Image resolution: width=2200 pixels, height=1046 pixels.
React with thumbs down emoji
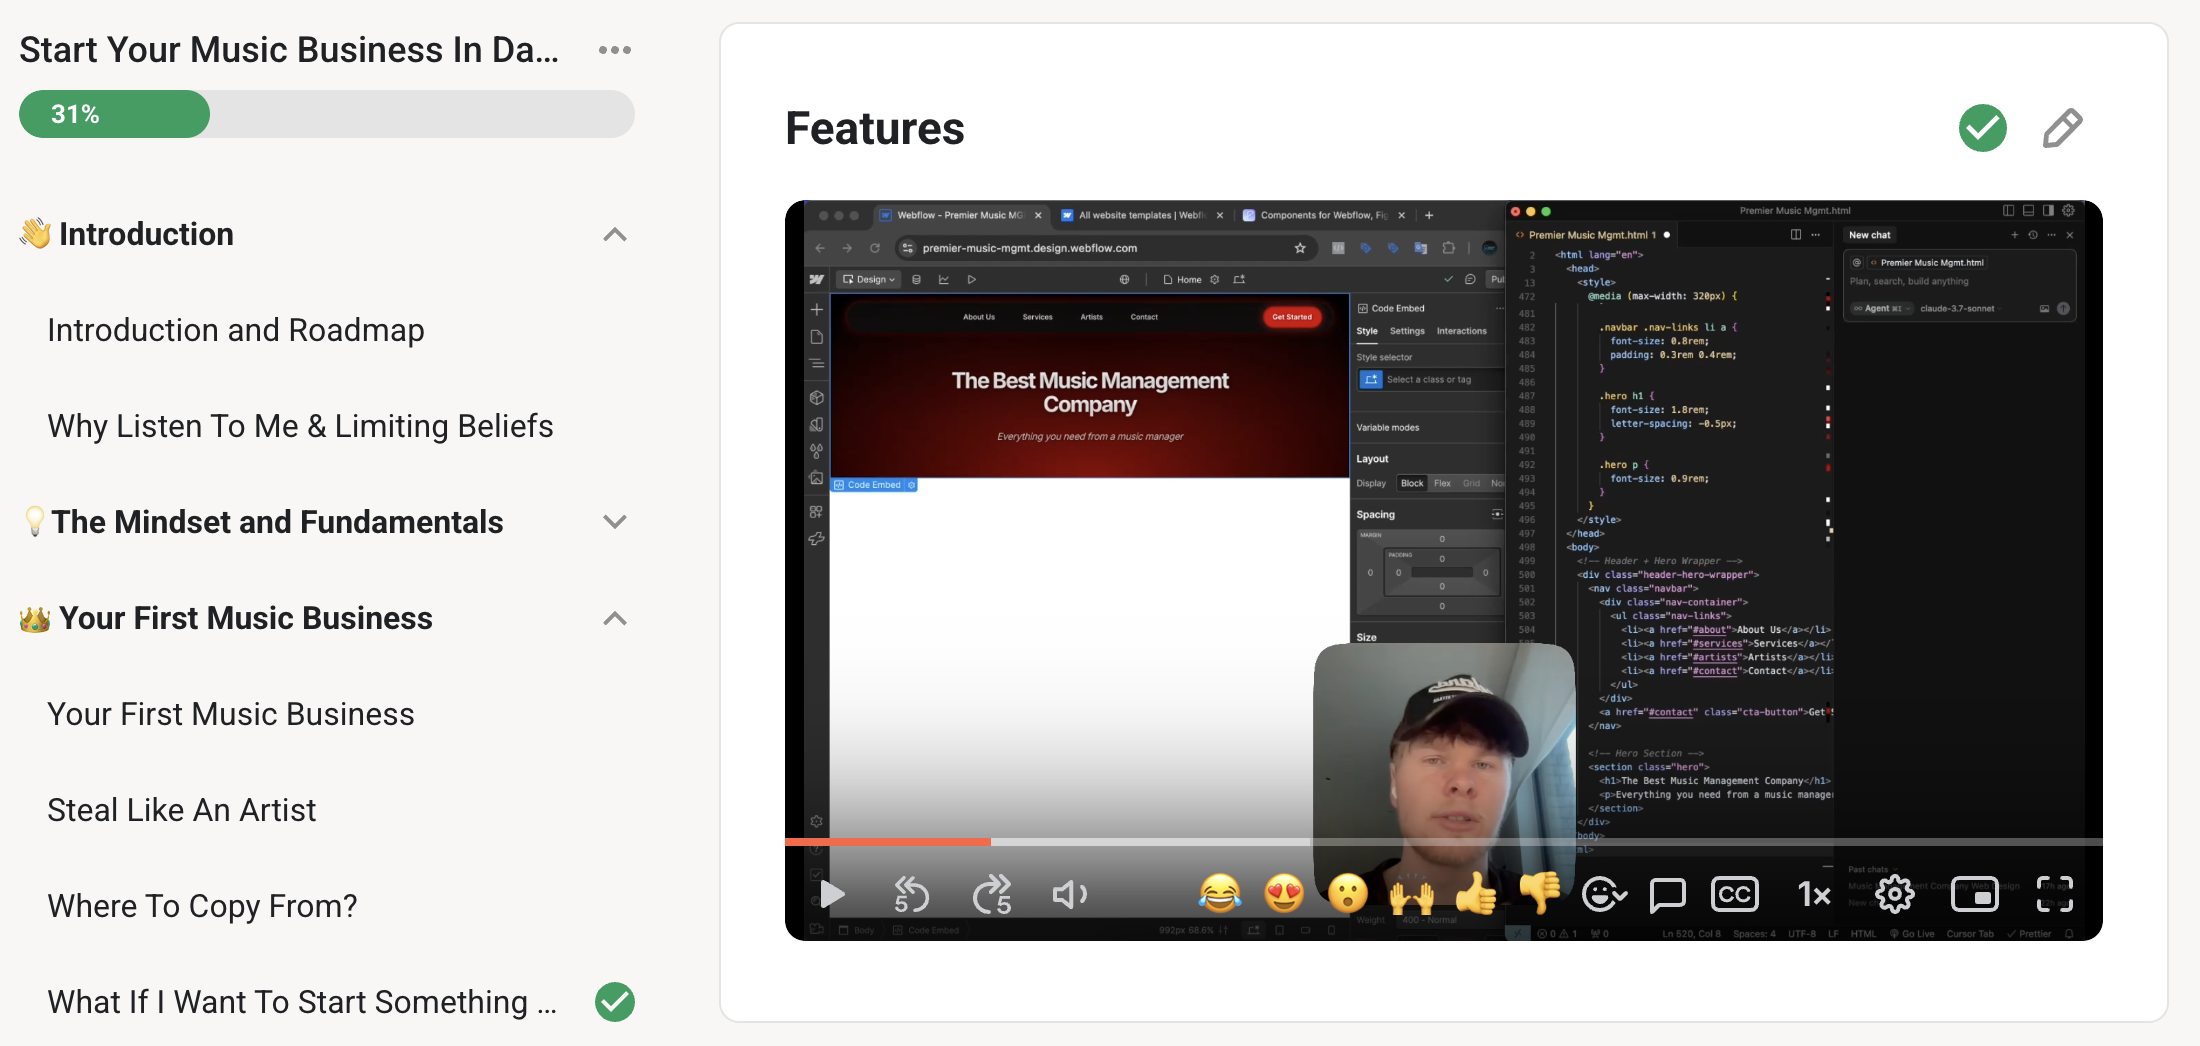click(1540, 893)
